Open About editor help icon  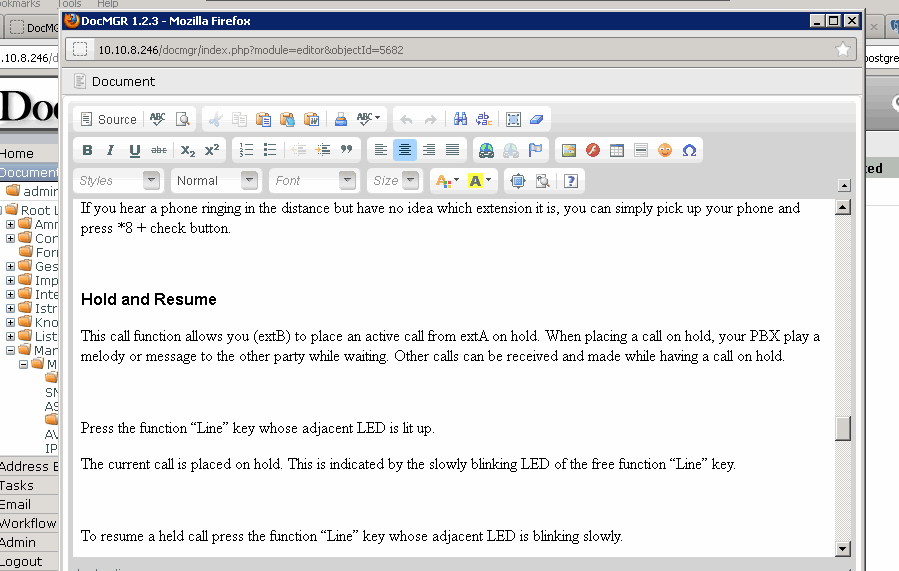click(570, 181)
